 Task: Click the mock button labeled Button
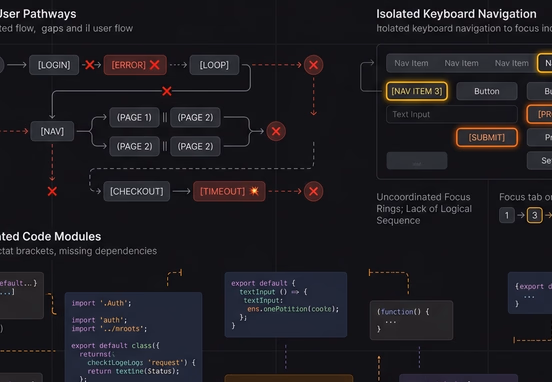click(x=487, y=91)
